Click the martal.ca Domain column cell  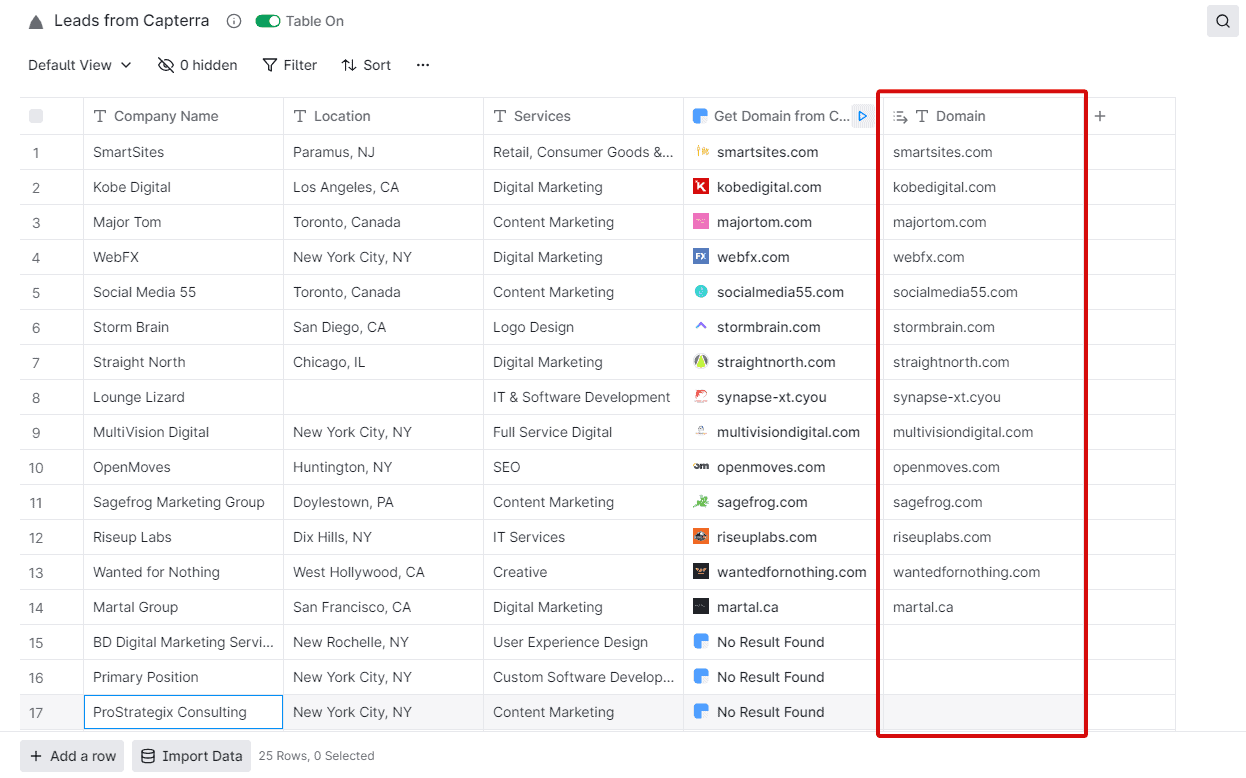click(984, 607)
